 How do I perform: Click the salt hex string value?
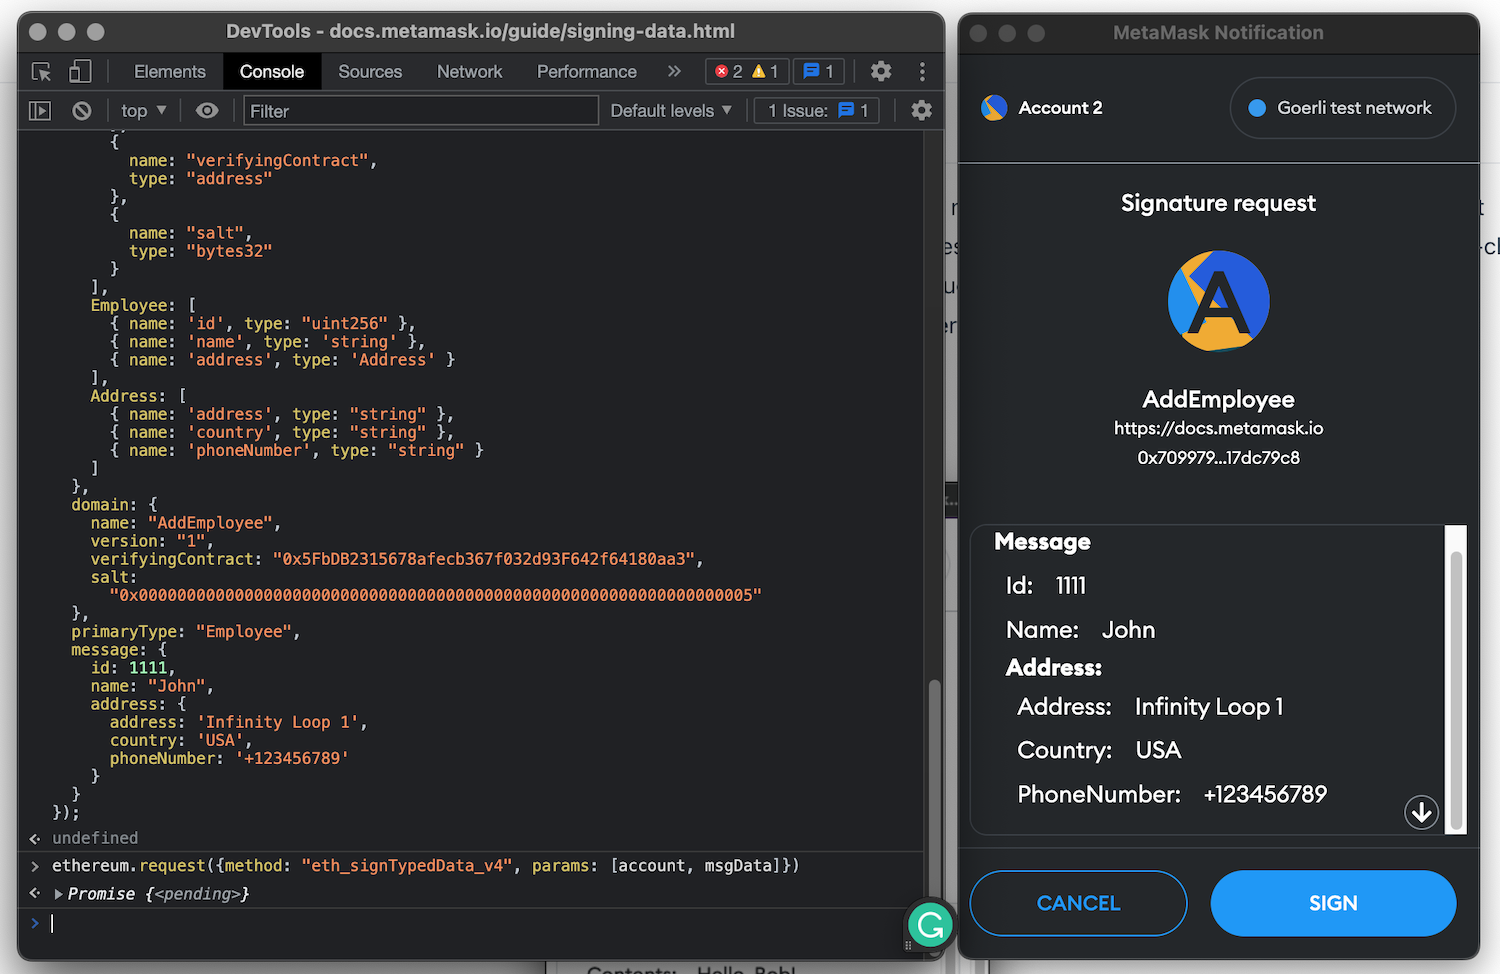pos(435,595)
